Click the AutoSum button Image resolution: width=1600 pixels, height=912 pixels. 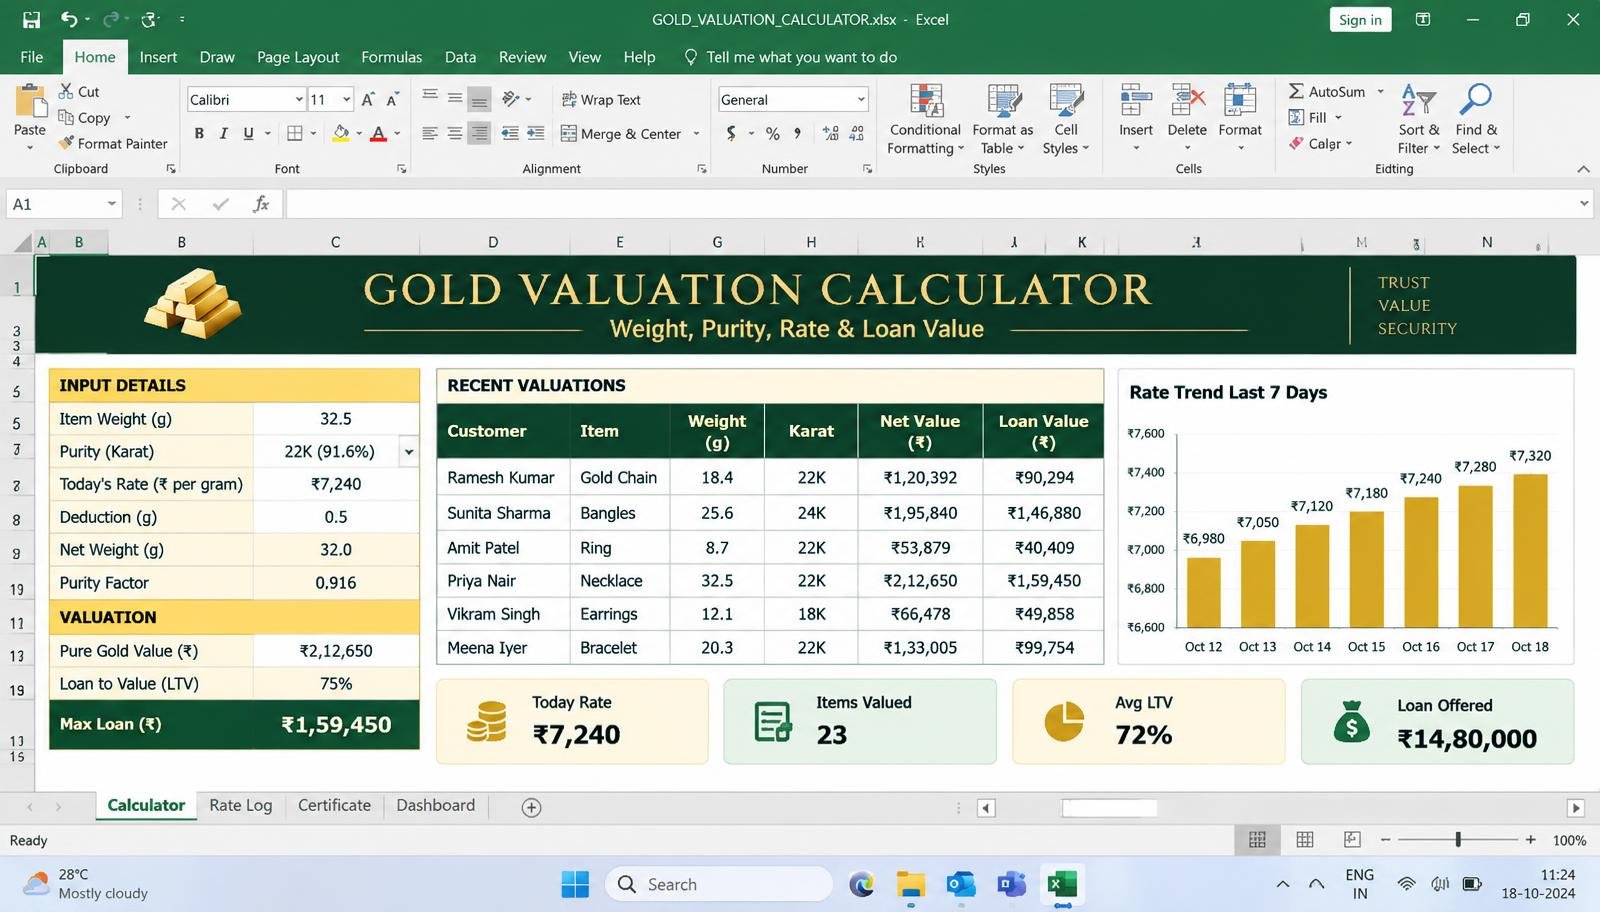(x=1327, y=91)
